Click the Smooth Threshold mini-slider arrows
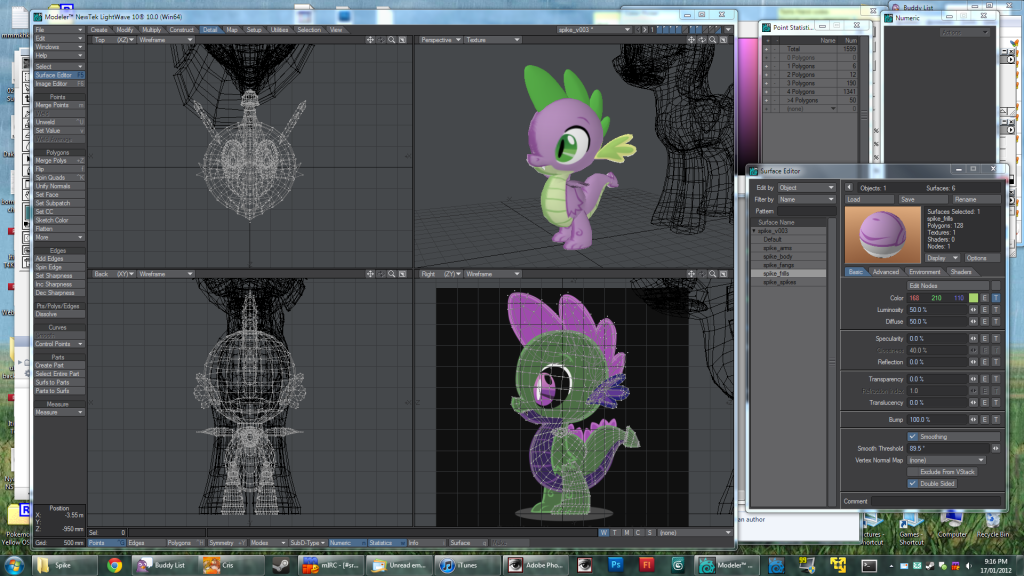 (995, 448)
